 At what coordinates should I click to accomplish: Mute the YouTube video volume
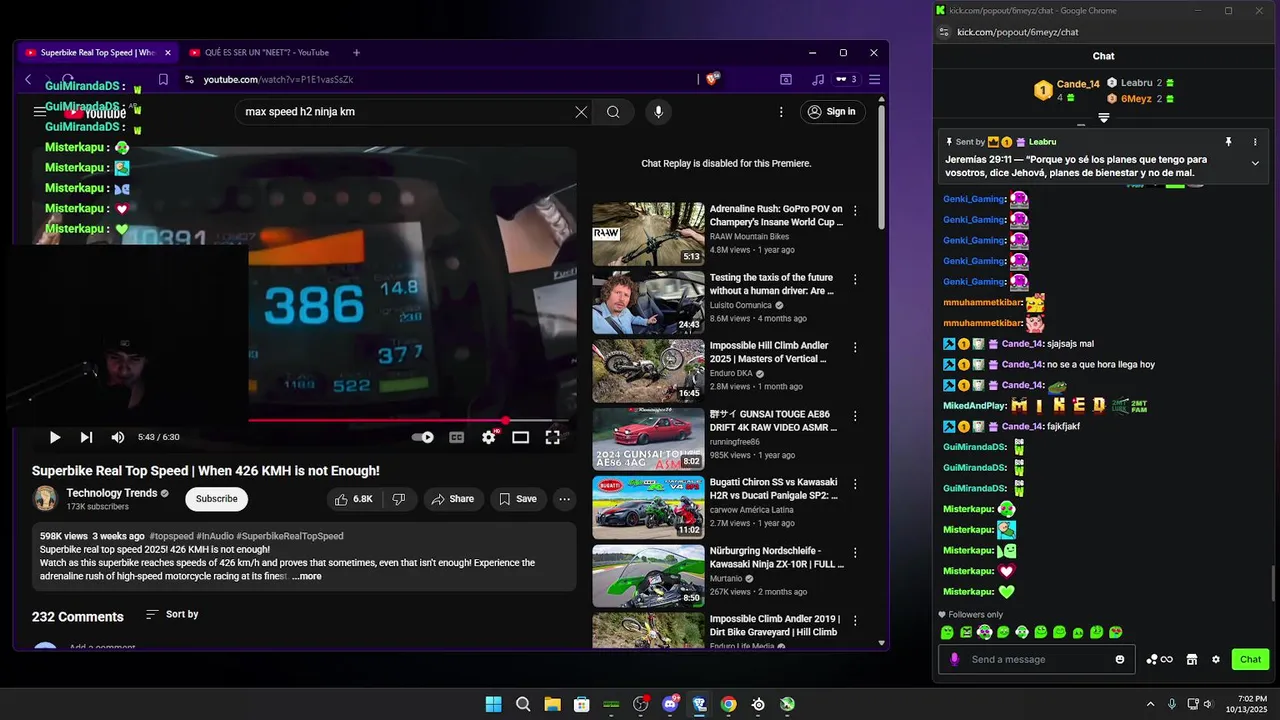(x=118, y=437)
